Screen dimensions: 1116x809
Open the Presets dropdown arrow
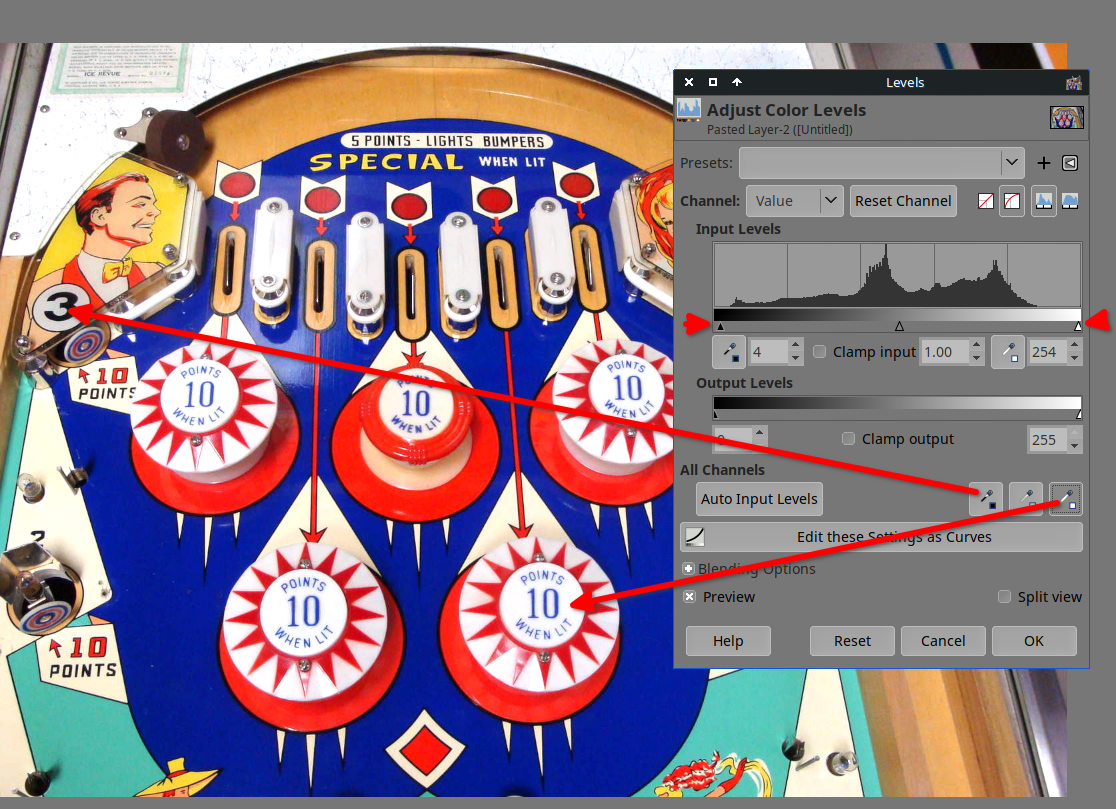[1011, 163]
